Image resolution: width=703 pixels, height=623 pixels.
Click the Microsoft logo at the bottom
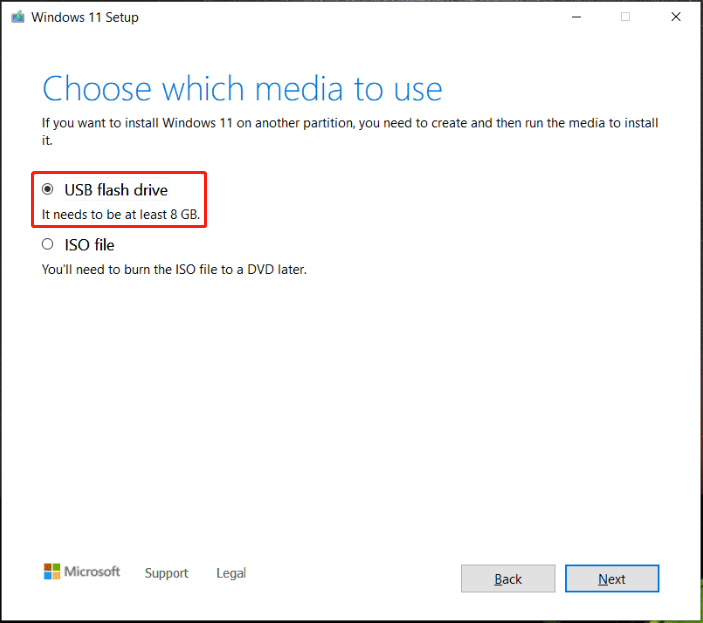pos(82,571)
